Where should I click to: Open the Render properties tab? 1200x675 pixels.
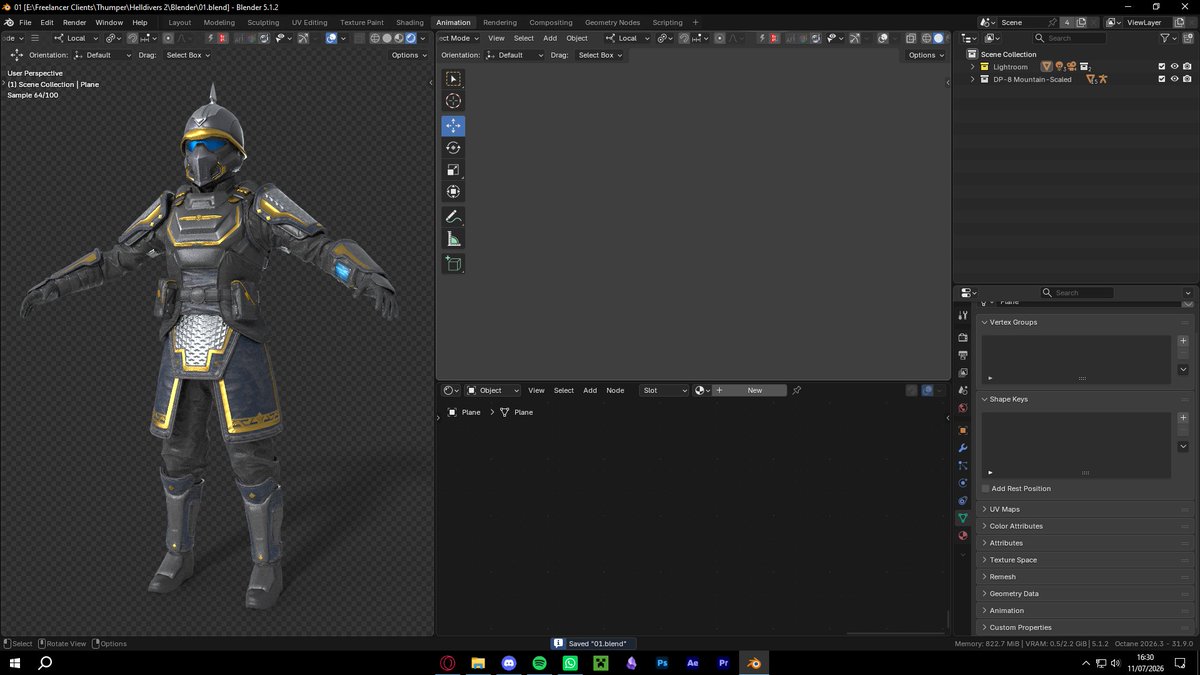pos(963,338)
